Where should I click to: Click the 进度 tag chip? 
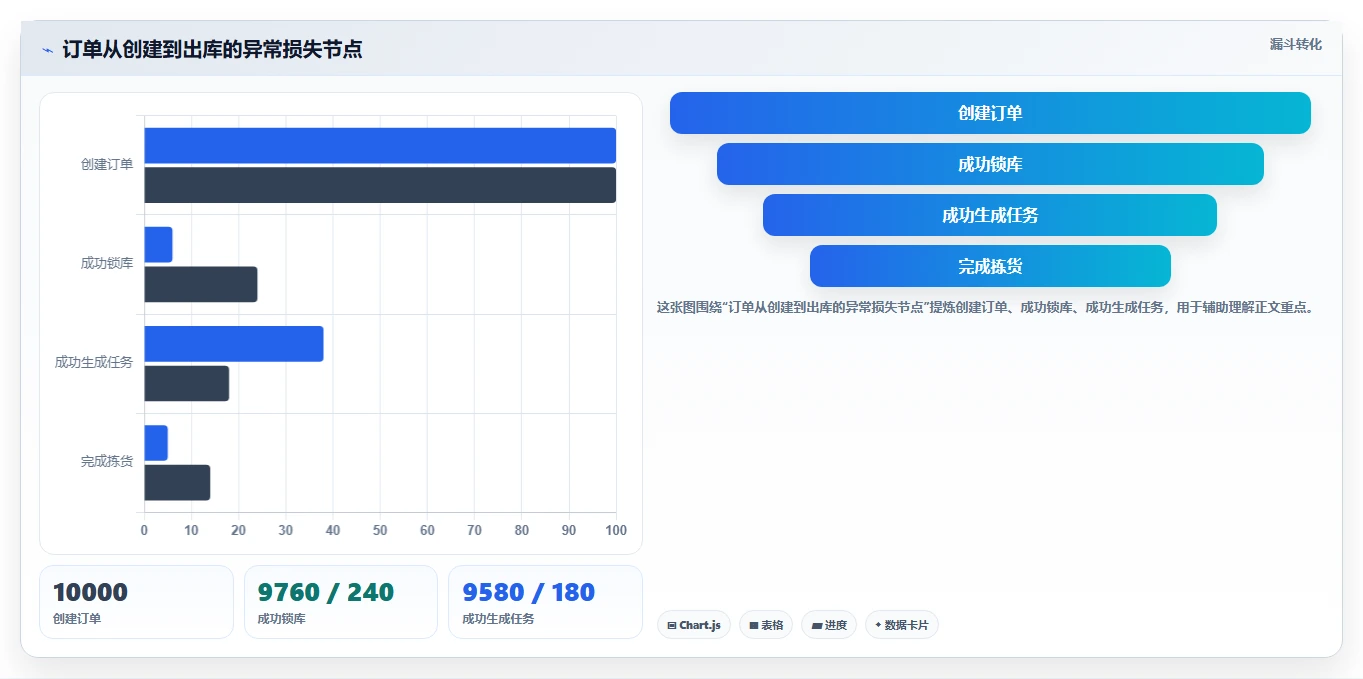click(x=829, y=625)
